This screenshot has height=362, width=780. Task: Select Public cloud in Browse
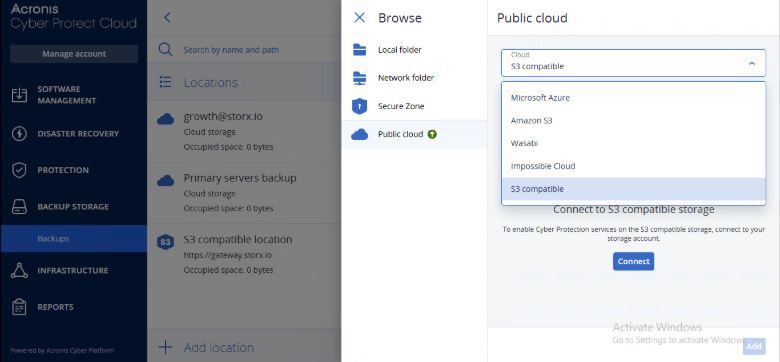click(x=414, y=134)
